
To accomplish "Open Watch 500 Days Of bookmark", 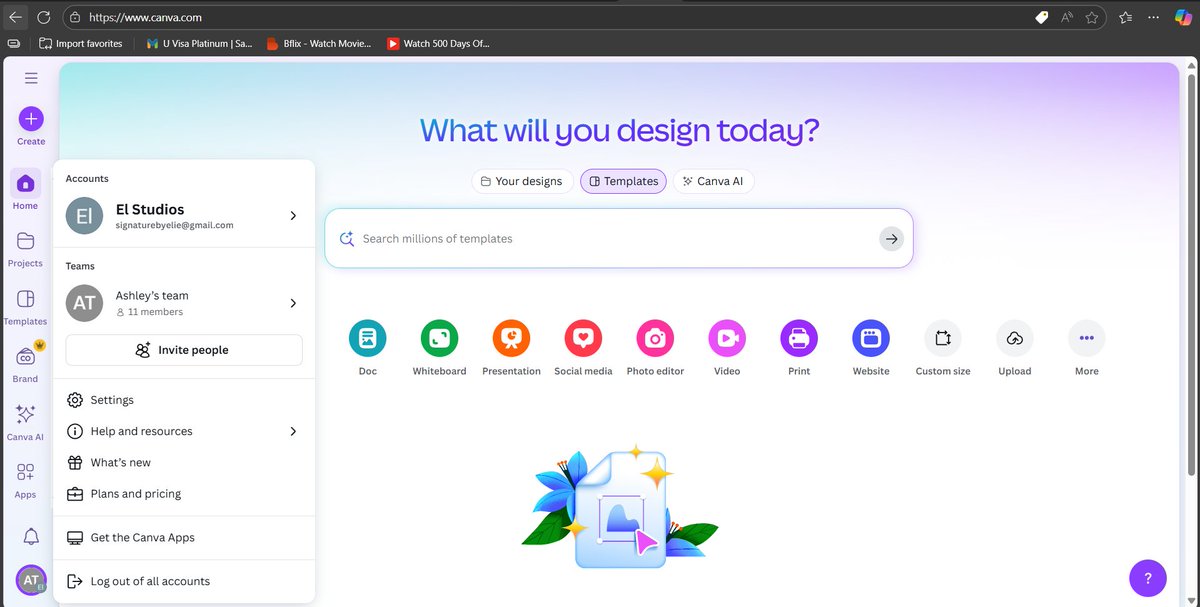I will point(439,43).
